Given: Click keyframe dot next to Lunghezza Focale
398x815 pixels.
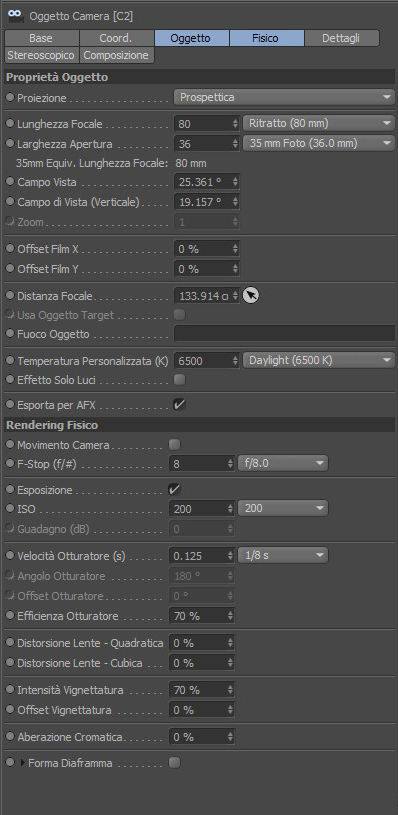Looking at the screenshot, I should [10, 124].
